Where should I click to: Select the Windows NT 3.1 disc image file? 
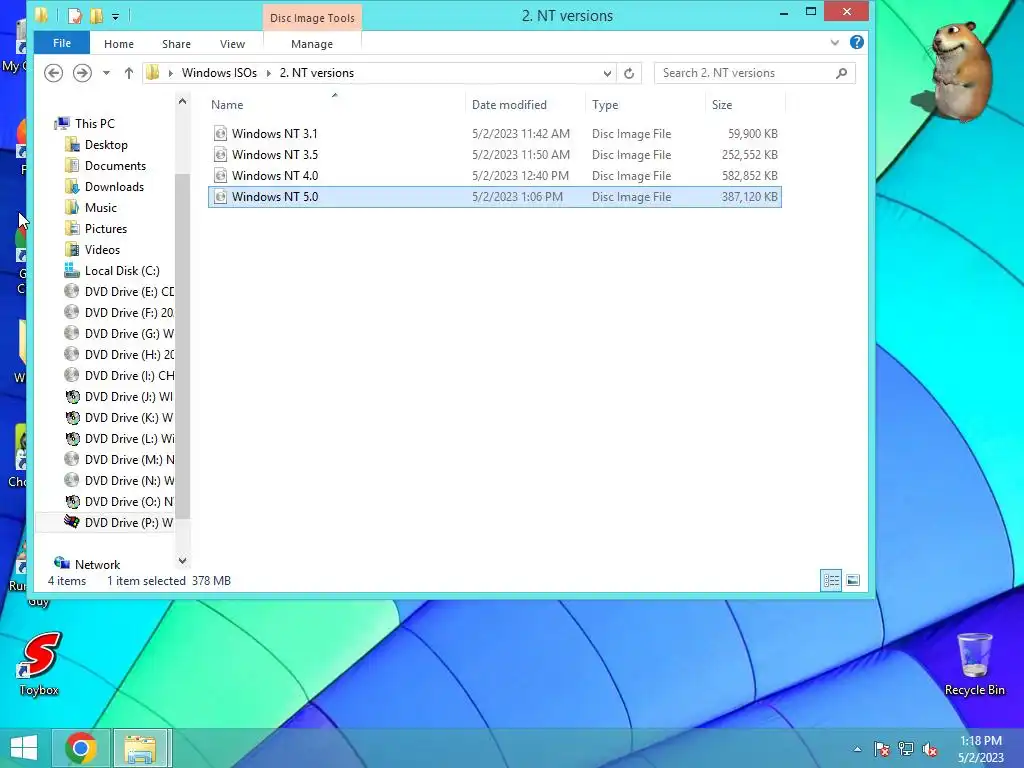tap(495, 134)
